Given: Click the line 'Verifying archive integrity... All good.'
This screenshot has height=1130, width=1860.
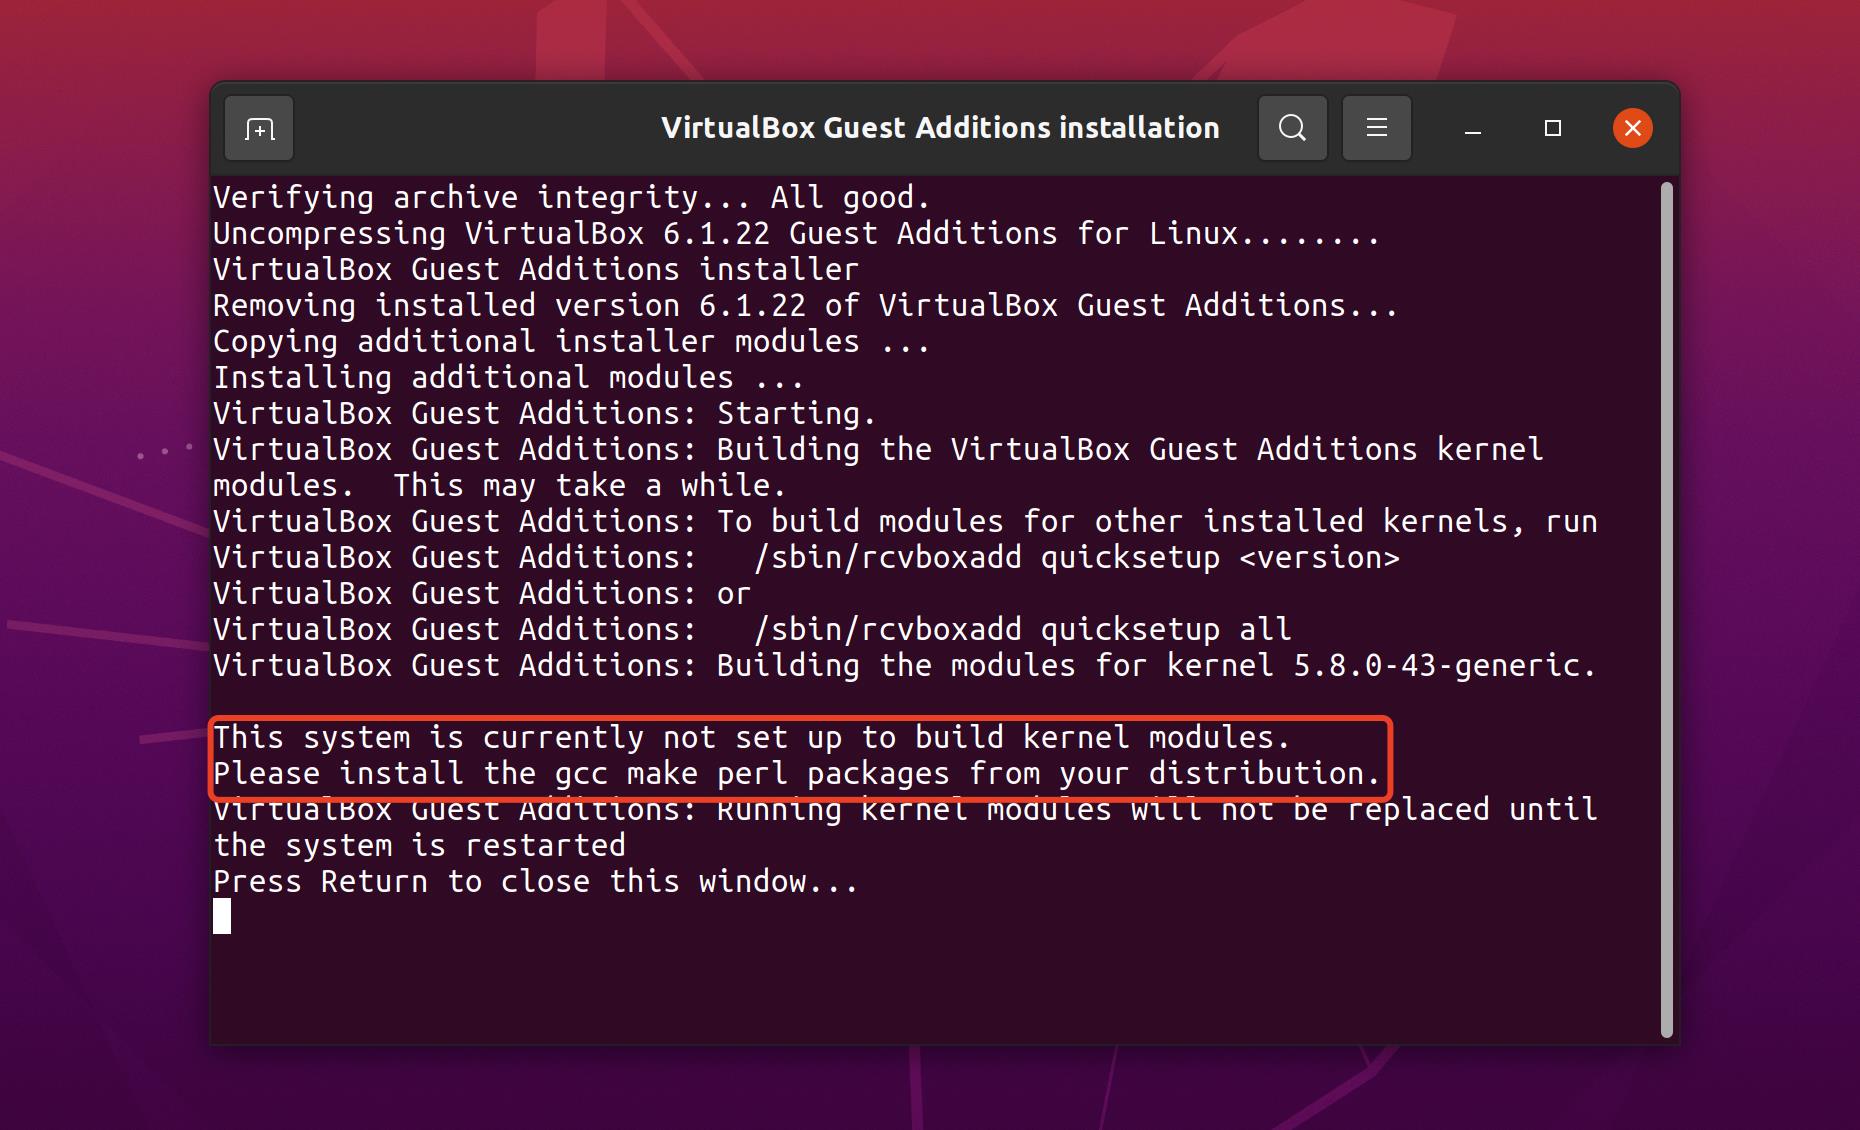Looking at the screenshot, I should (571, 198).
